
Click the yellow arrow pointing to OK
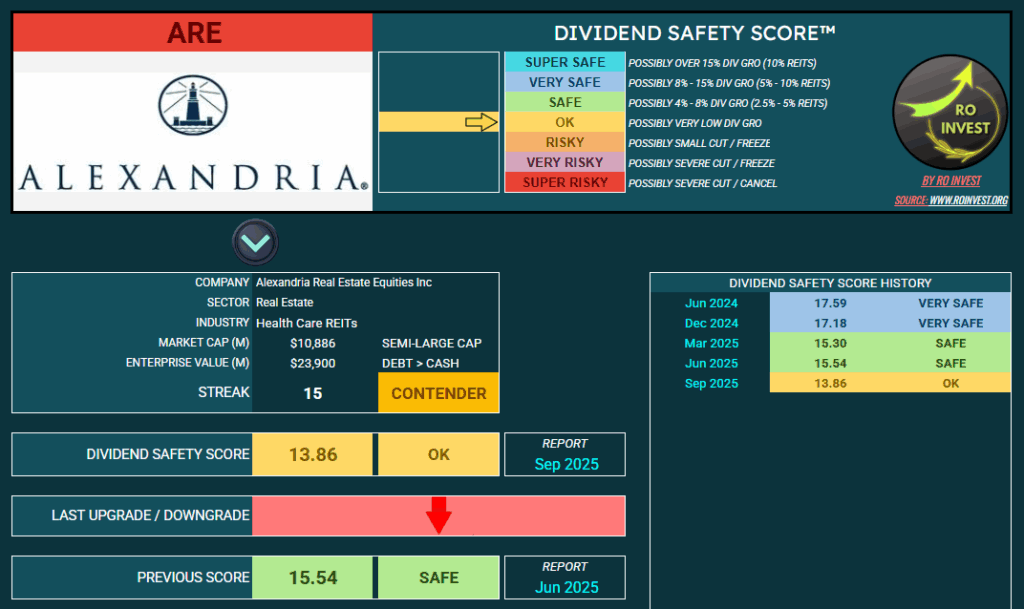481,122
